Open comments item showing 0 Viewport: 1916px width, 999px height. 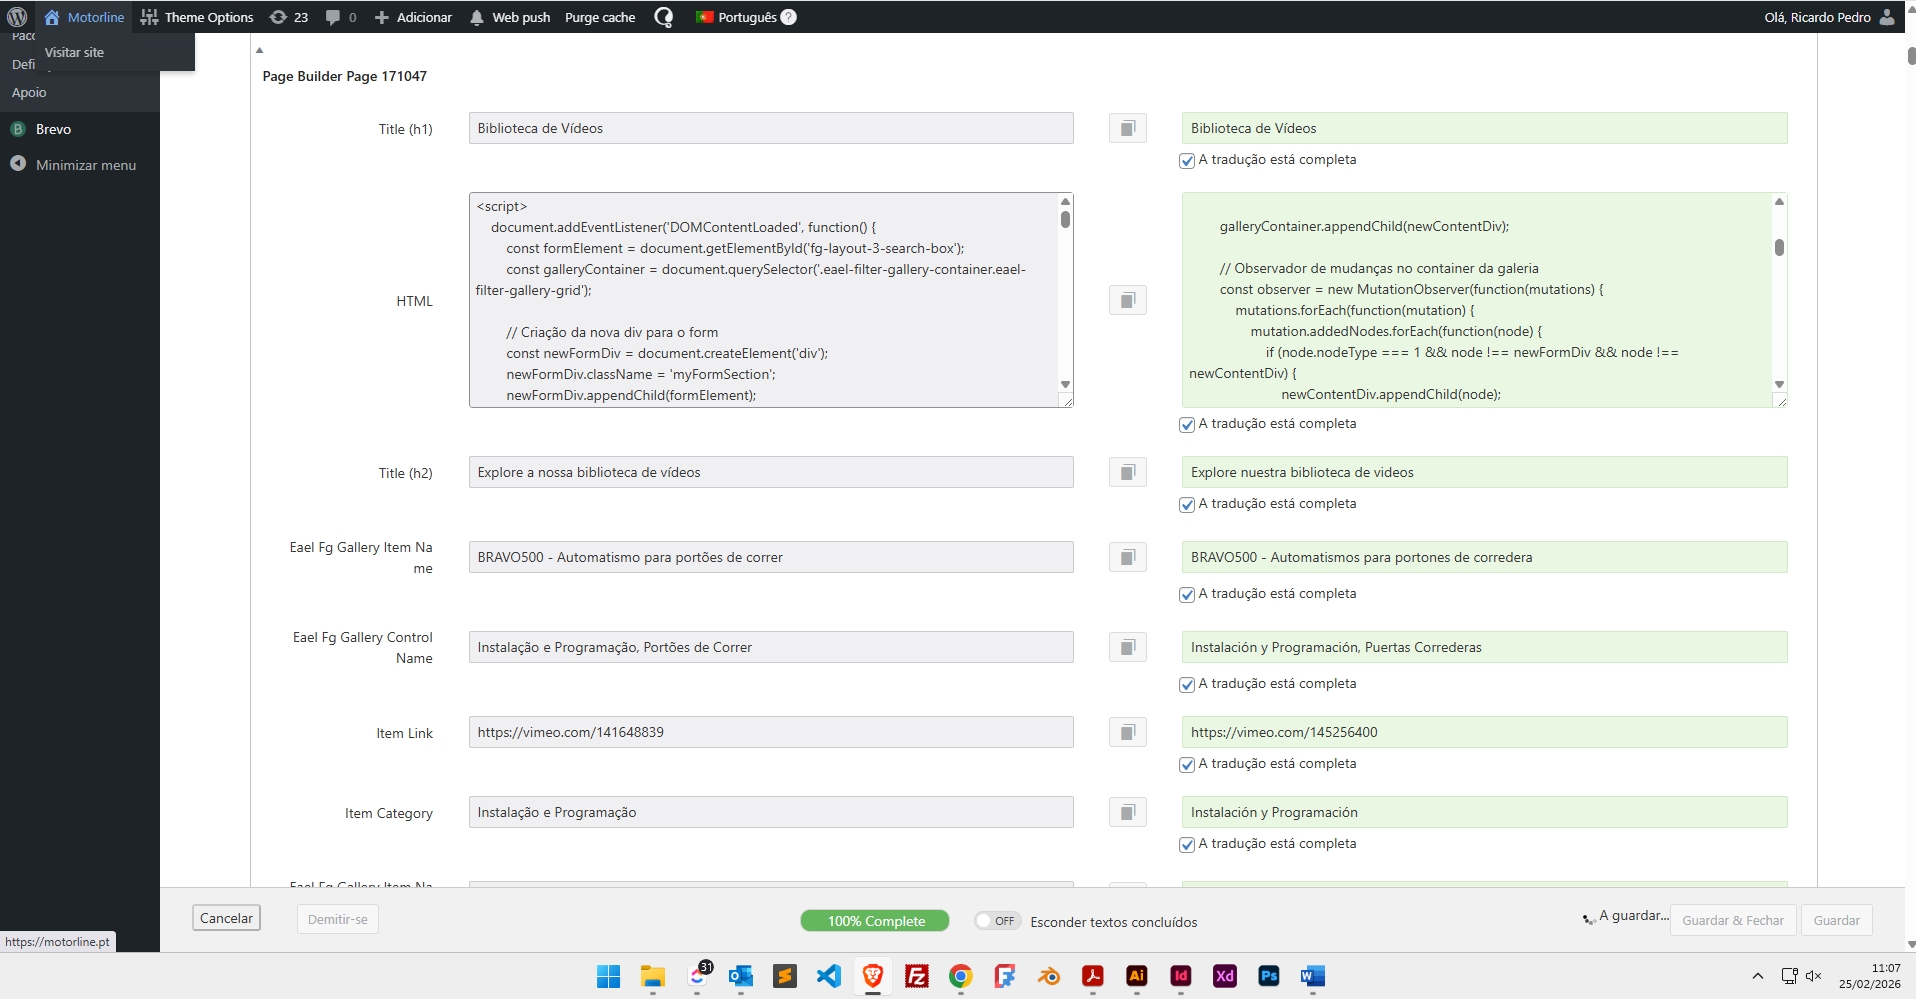coord(341,17)
